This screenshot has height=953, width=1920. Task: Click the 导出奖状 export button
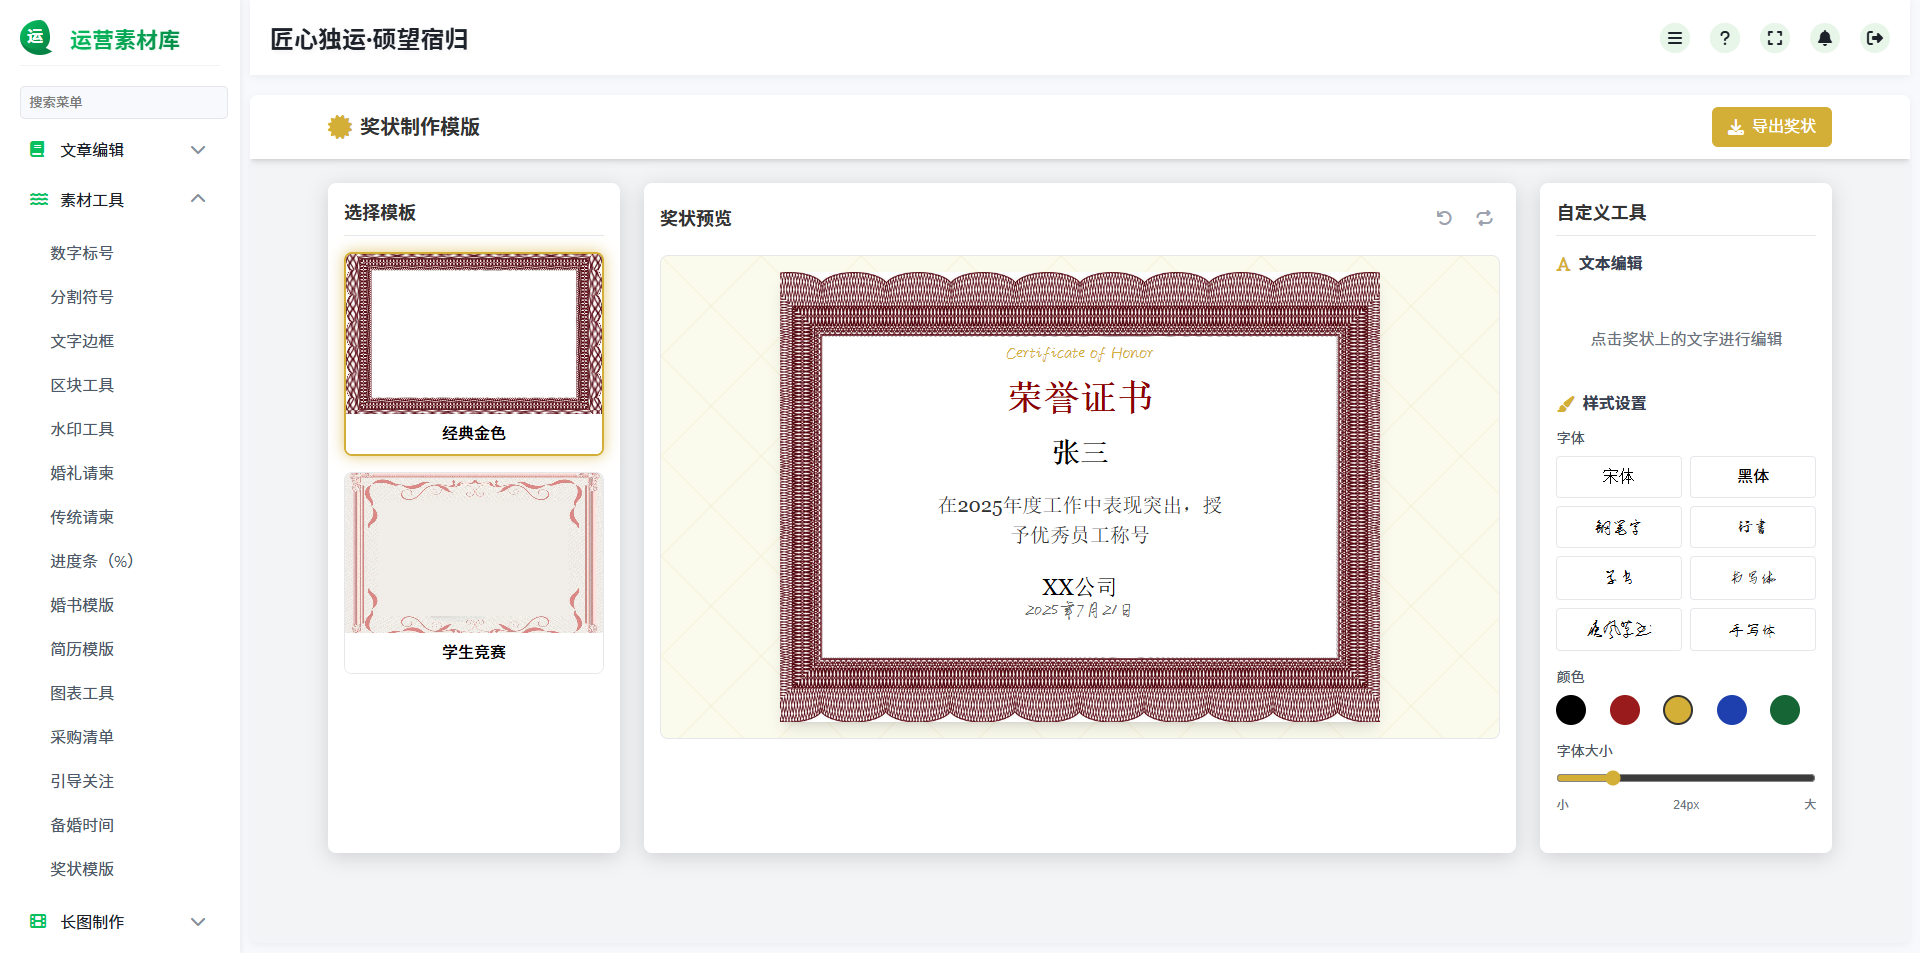1771,127
